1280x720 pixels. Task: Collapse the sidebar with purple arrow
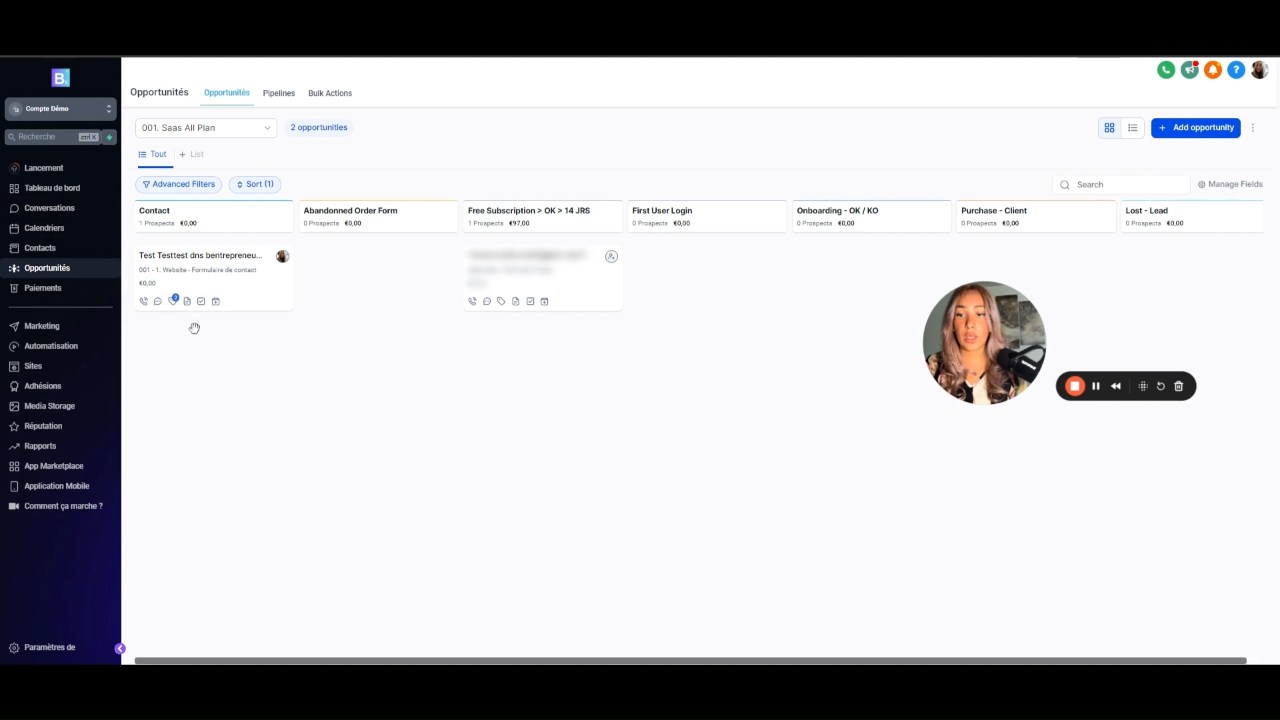(x=120, y=648)
